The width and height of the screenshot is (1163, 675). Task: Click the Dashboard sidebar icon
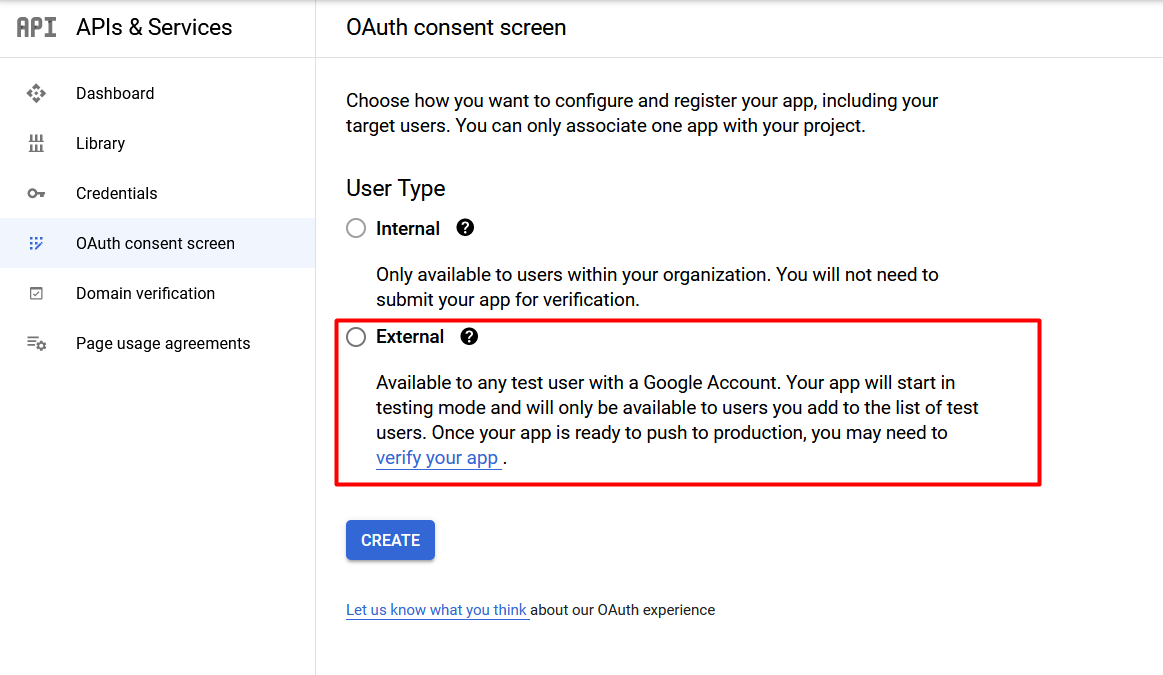point(36,93)
